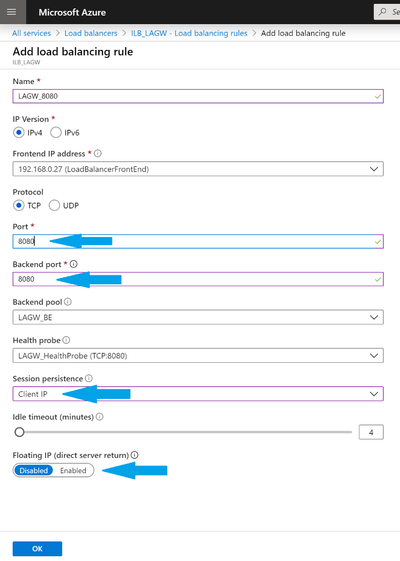Open Load balancers breadcrumb link
Screen dimensions: 400x561
[91, 33]
